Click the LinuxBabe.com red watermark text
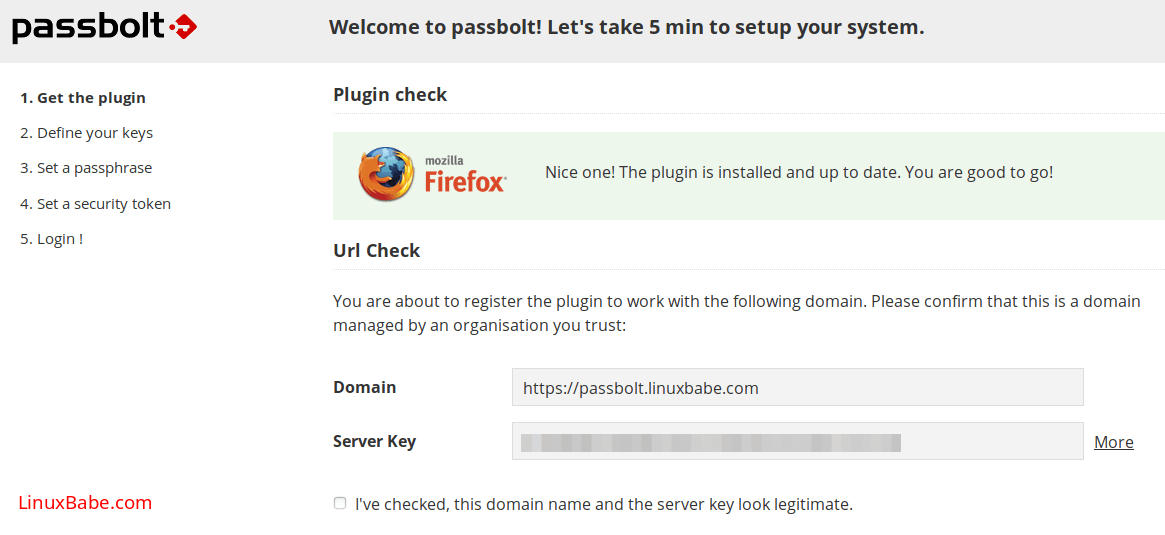Image resolution: width=1165 pixels, height=535 pixels. [x=85, y=503]
